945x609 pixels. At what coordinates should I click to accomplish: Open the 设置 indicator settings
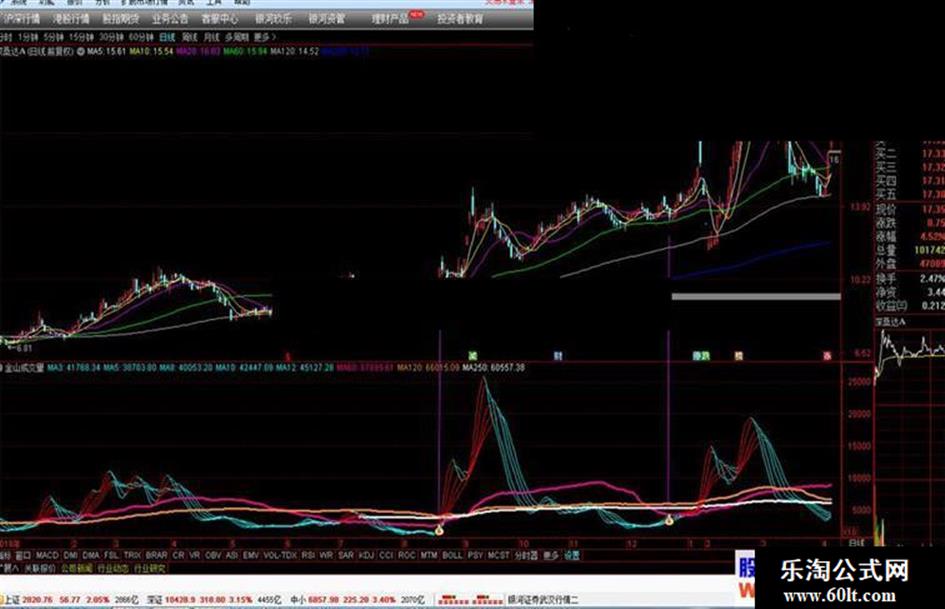[572, 555]
